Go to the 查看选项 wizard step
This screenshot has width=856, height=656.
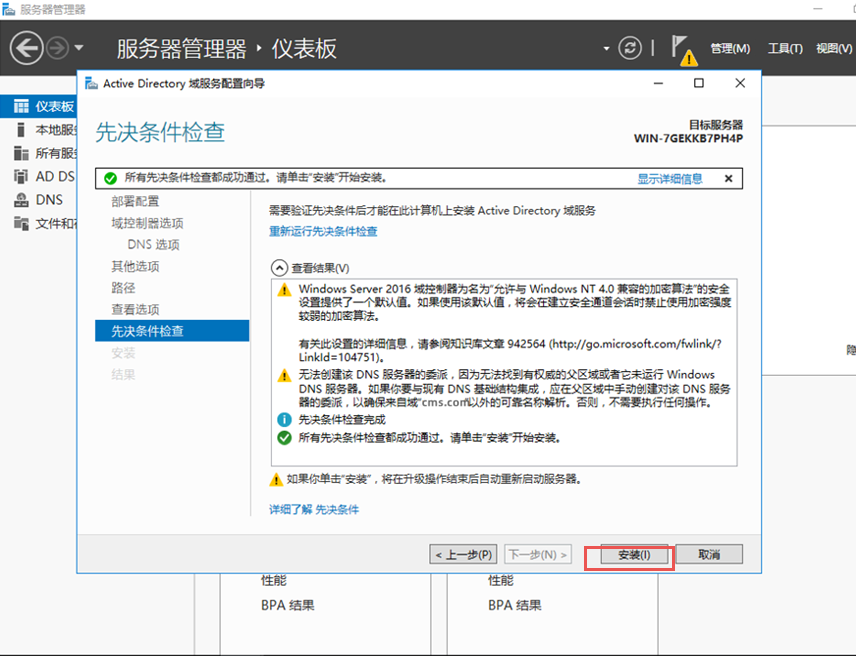(x=135, y=309)
